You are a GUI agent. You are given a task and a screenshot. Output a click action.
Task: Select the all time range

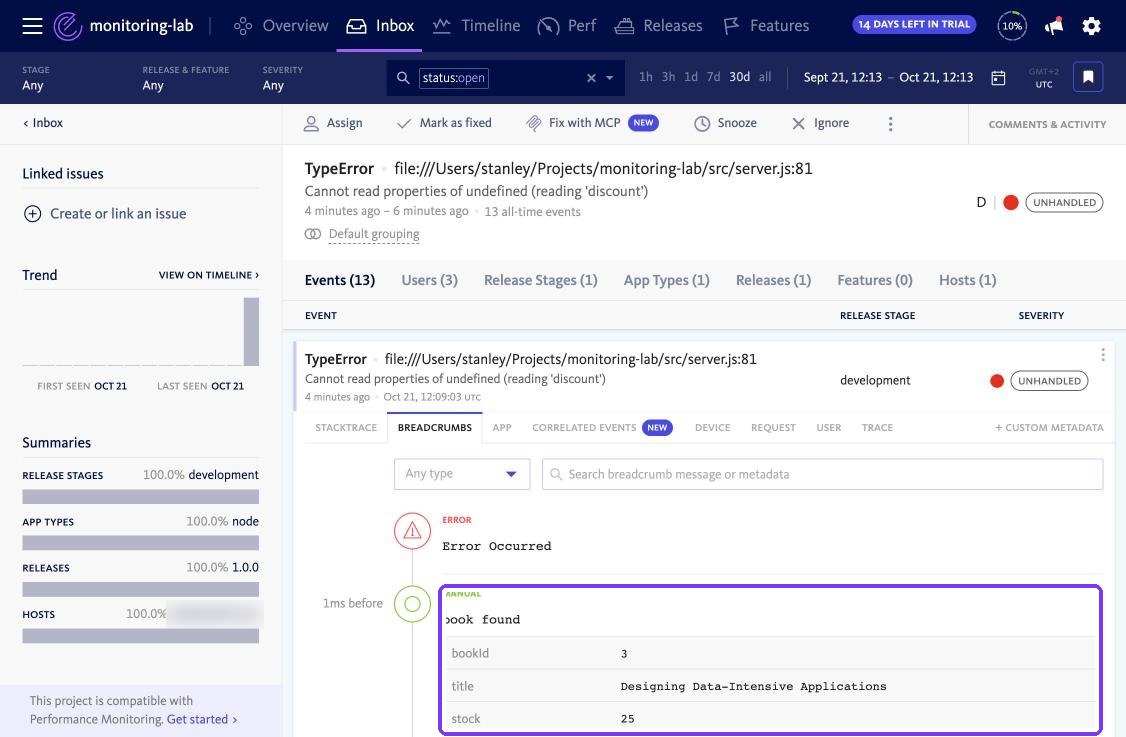click(765, 77)
